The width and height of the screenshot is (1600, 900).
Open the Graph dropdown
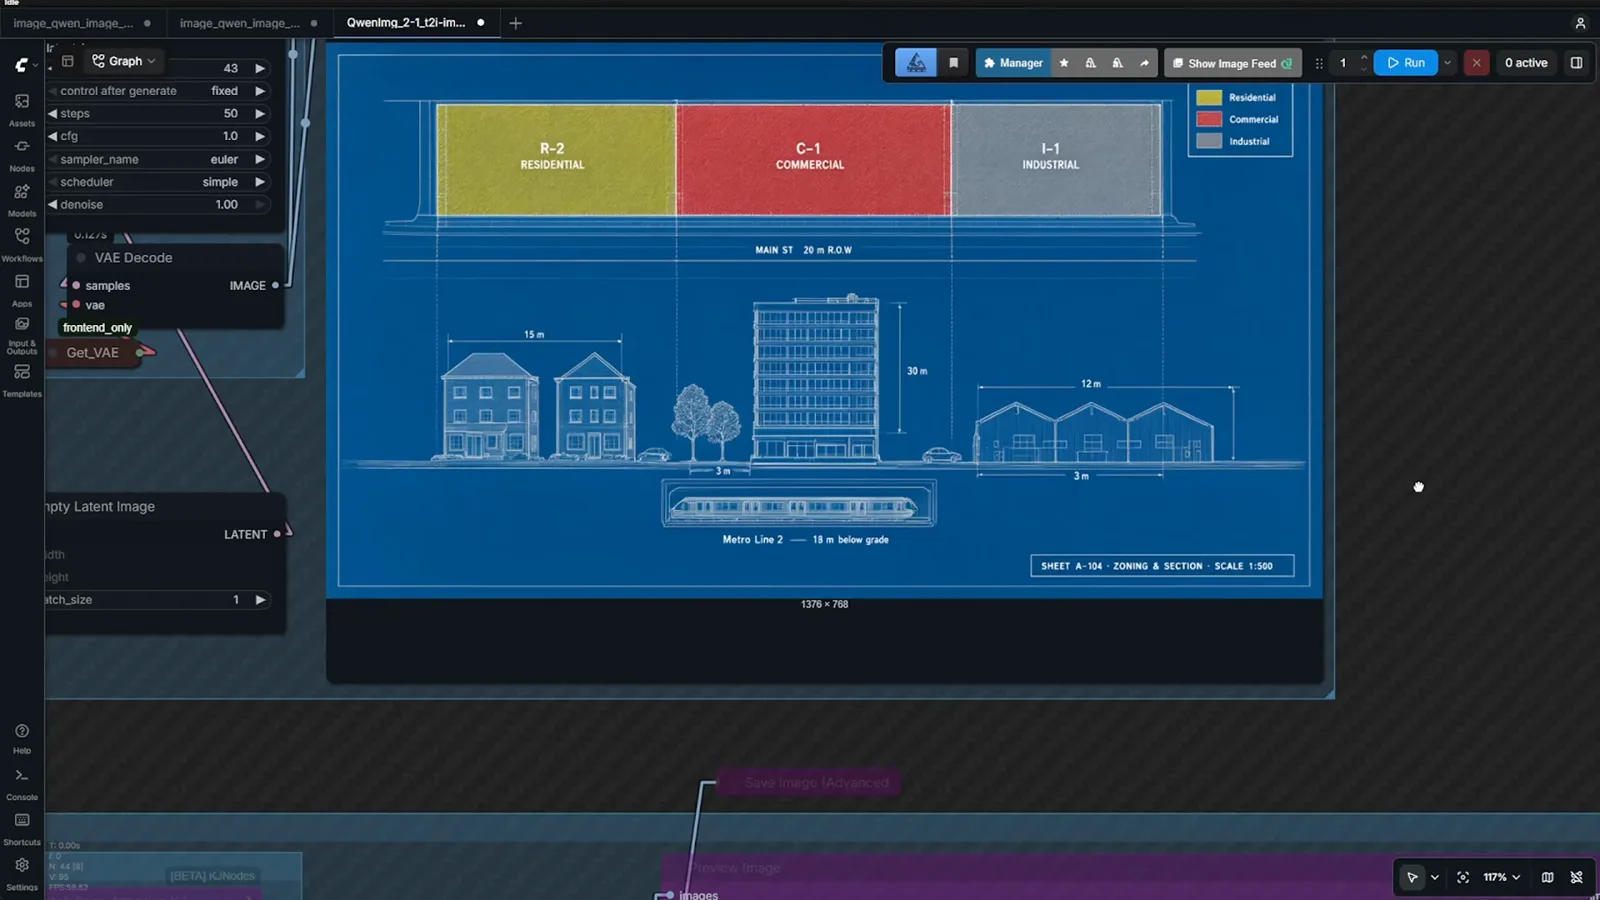[x=124, y=61]
